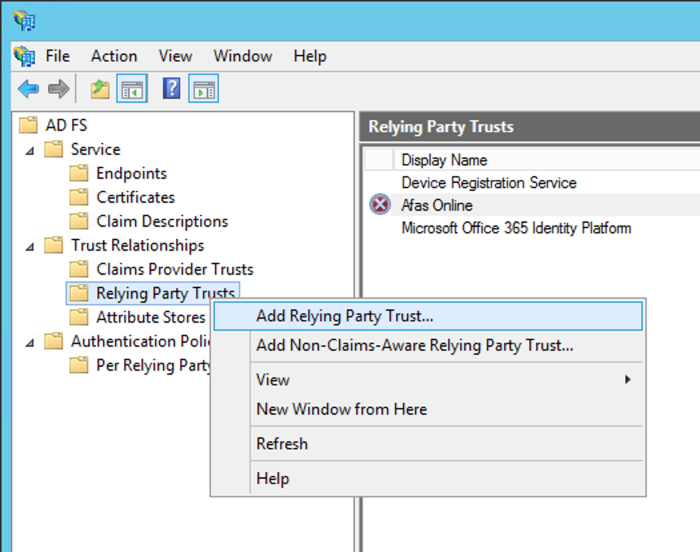Click the Service folder icon
The height and width of the screenshot is (552, 700).
point(54,149)
